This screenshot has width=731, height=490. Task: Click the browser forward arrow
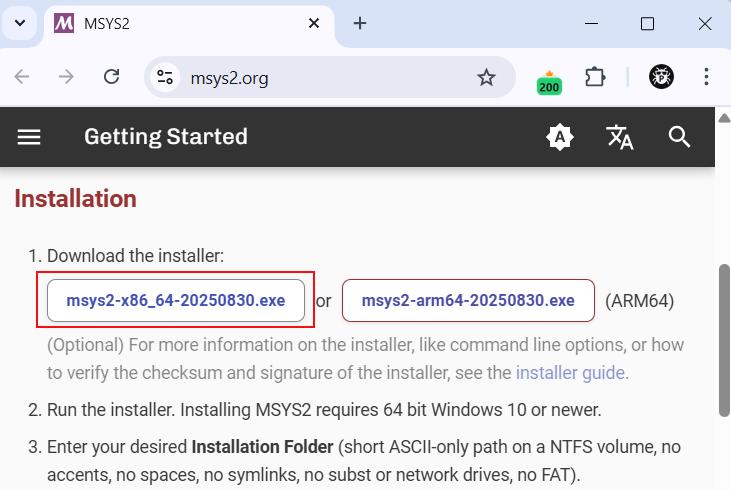(66, 76)
